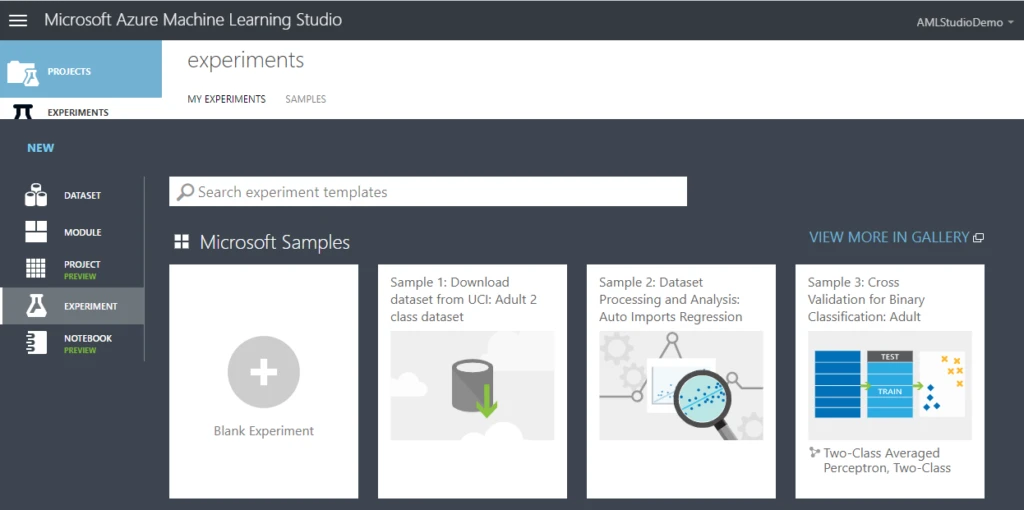Select the Experiment item in New menu
Screen dimensions: 1024x510
click(x=73, y=306)
